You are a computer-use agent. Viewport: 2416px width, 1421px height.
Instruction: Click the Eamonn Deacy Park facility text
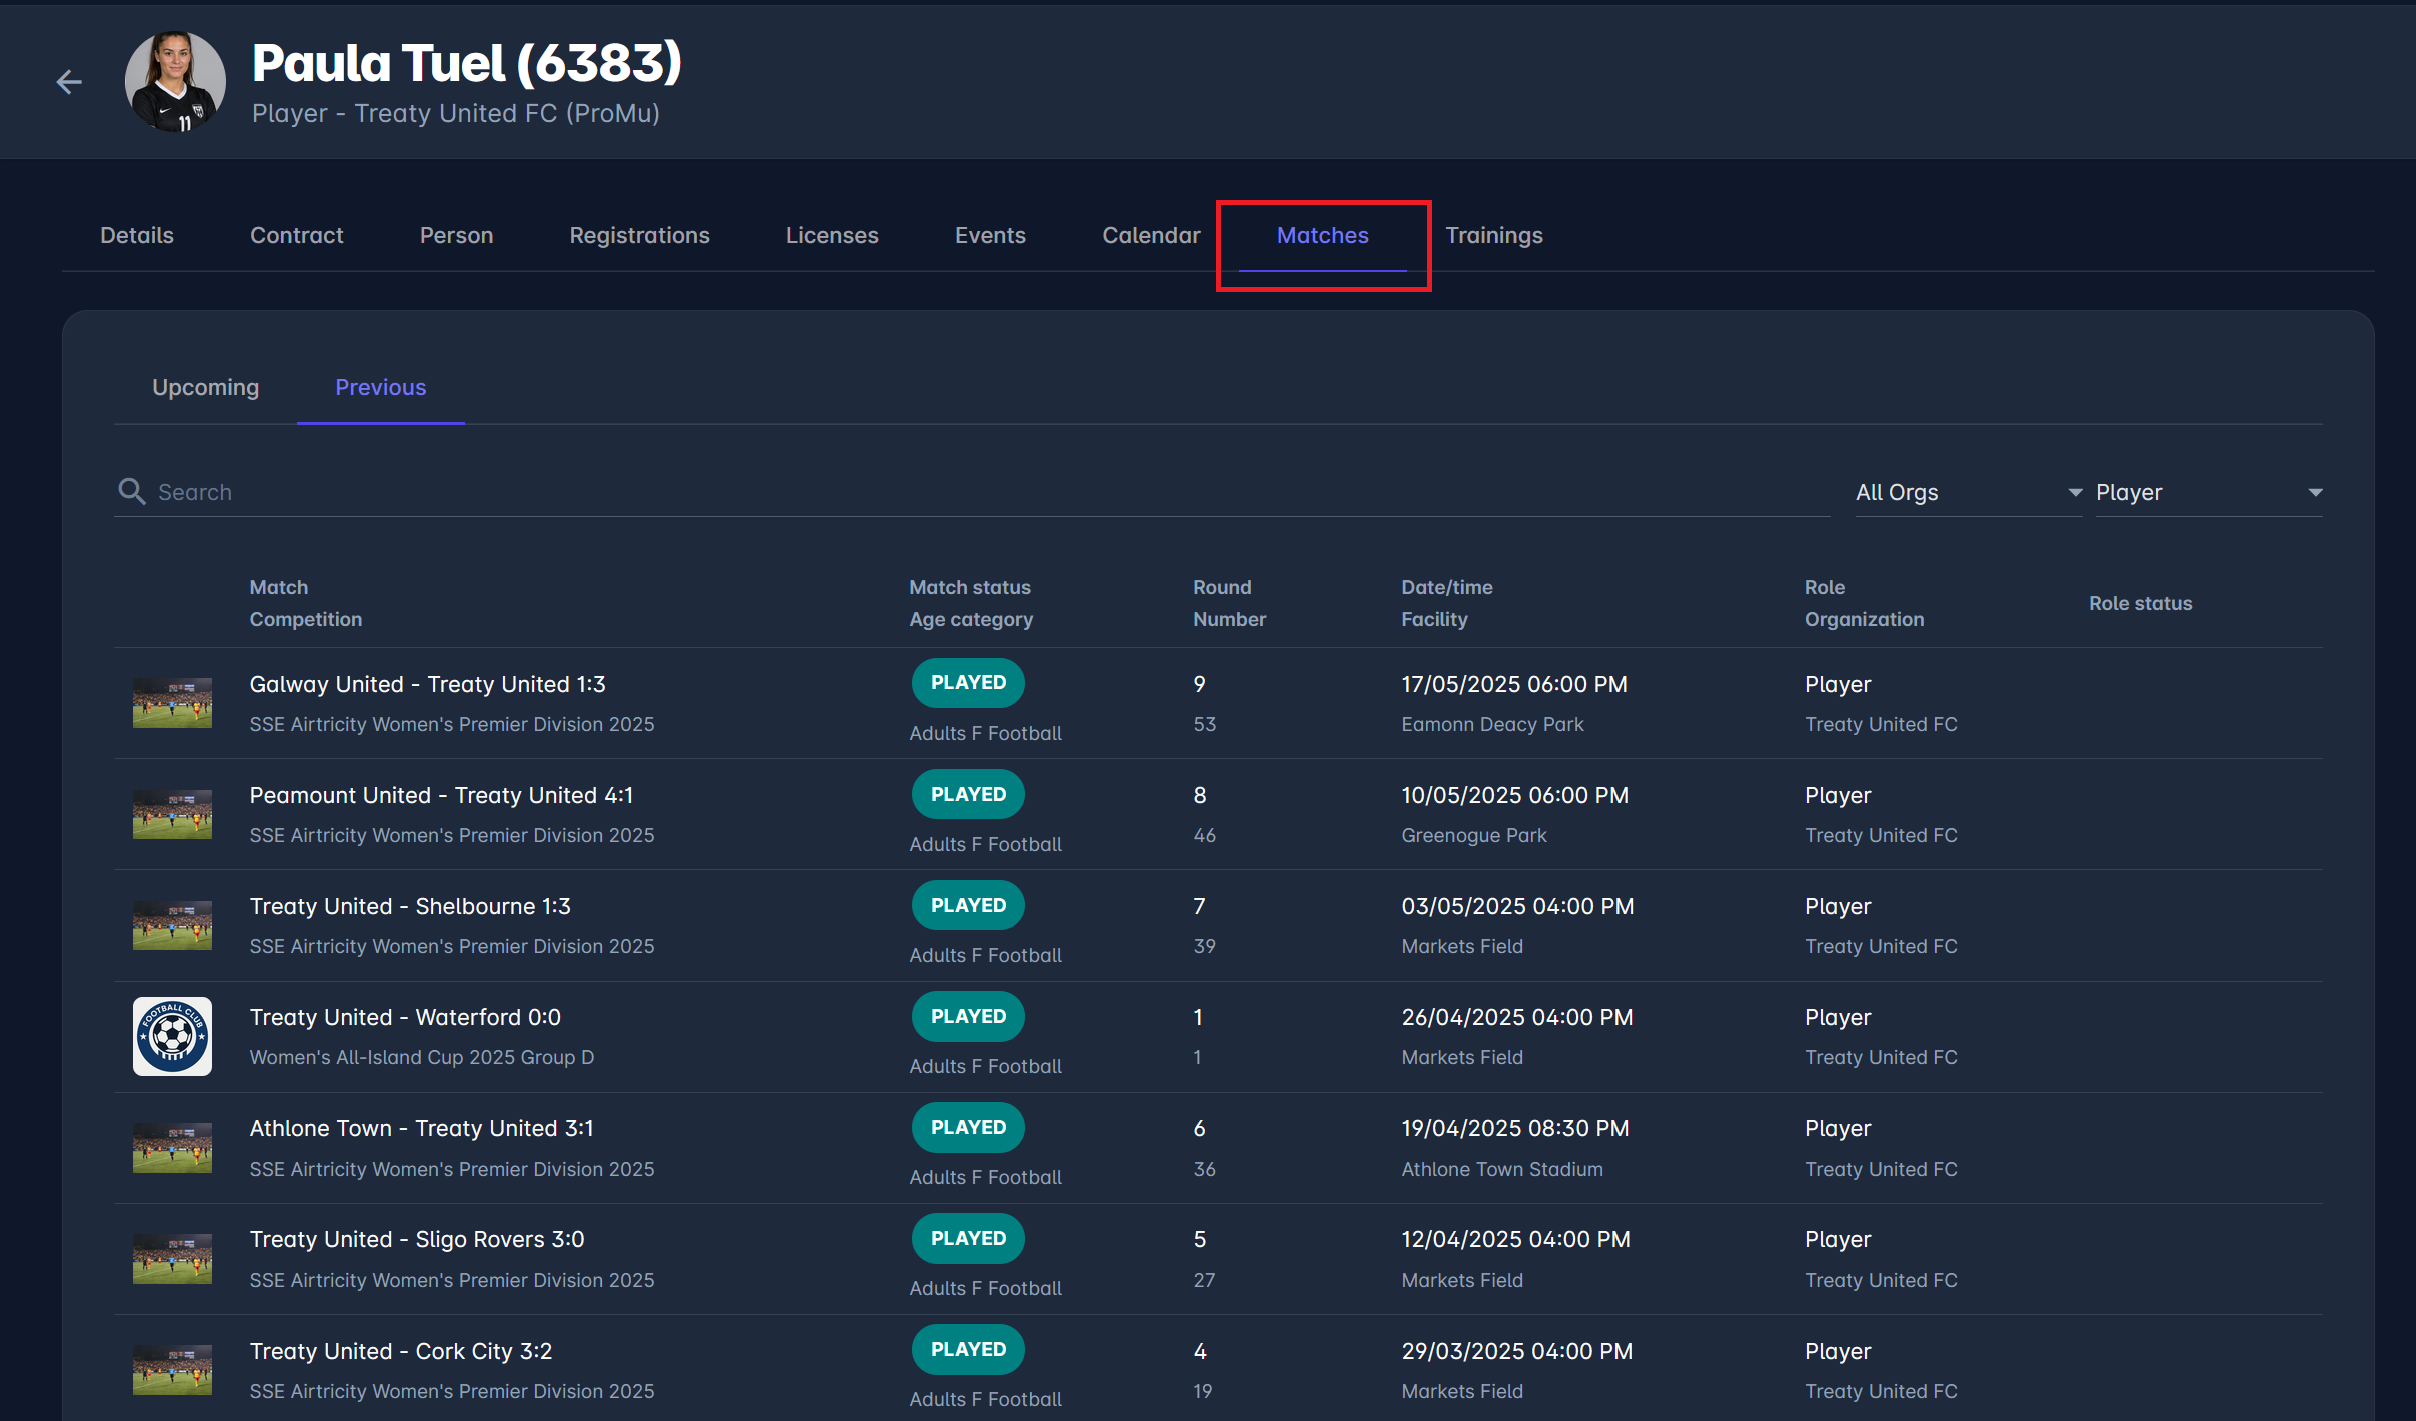tap(1492, 724)
